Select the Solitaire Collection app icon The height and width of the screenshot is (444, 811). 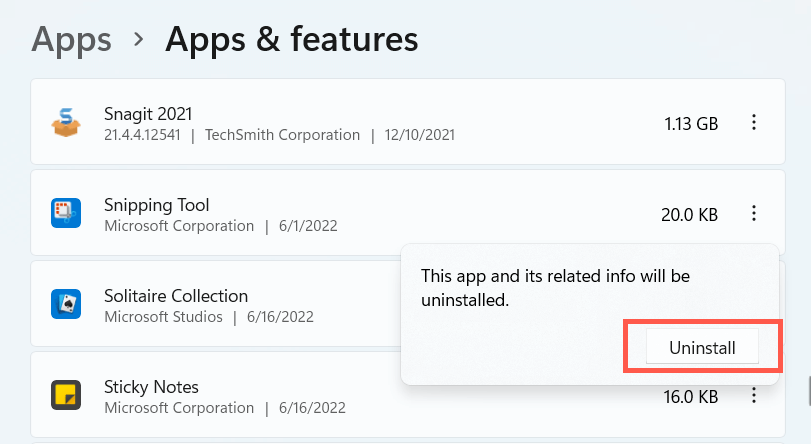(66, 304)
